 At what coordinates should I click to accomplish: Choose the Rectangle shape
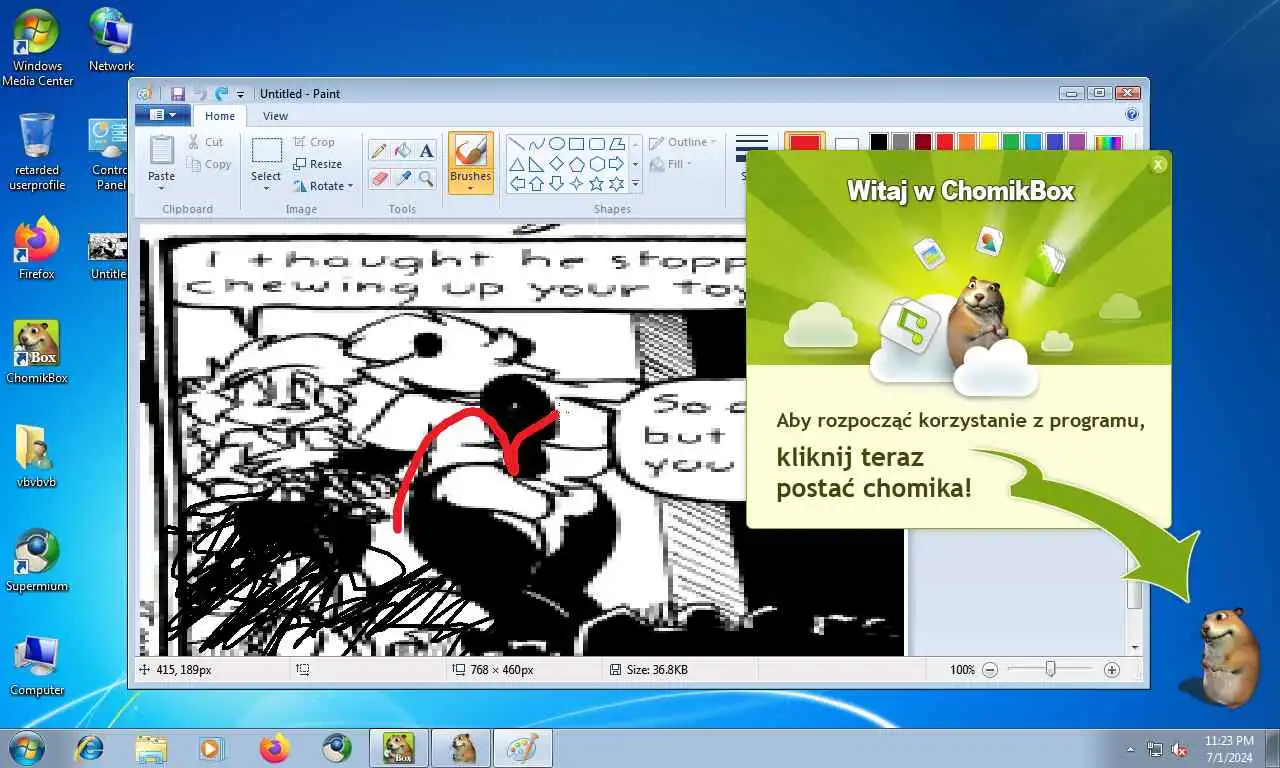pos(577,143)
